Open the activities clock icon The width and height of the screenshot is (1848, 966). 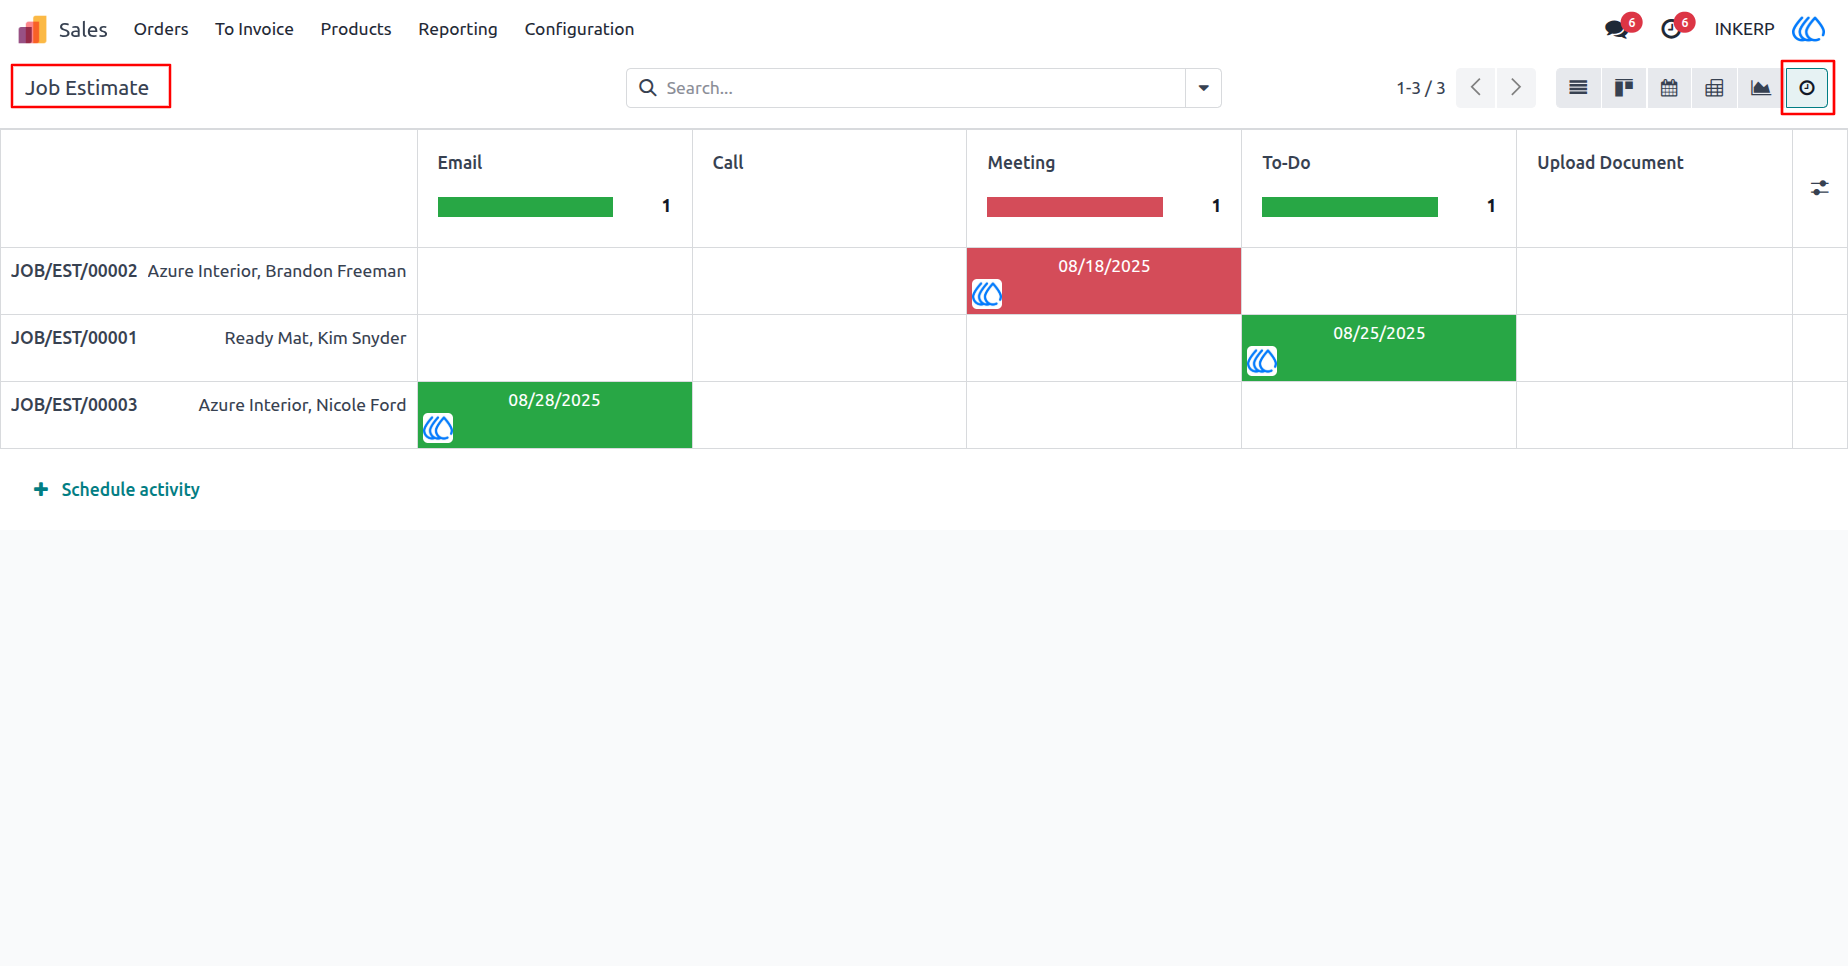coord(1671,29)
